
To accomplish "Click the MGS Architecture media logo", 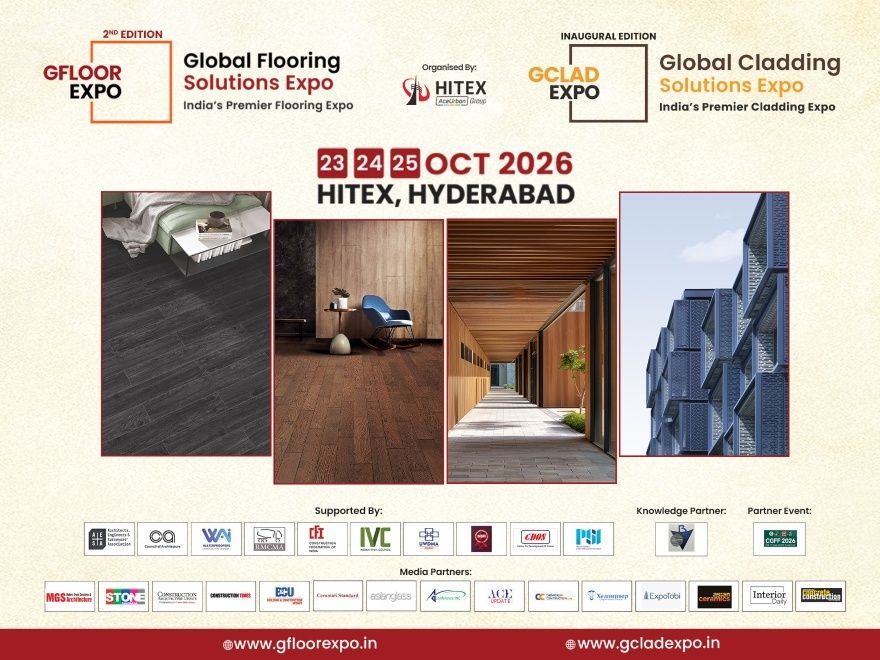I will pyautogui.click(x=70, y=596).
